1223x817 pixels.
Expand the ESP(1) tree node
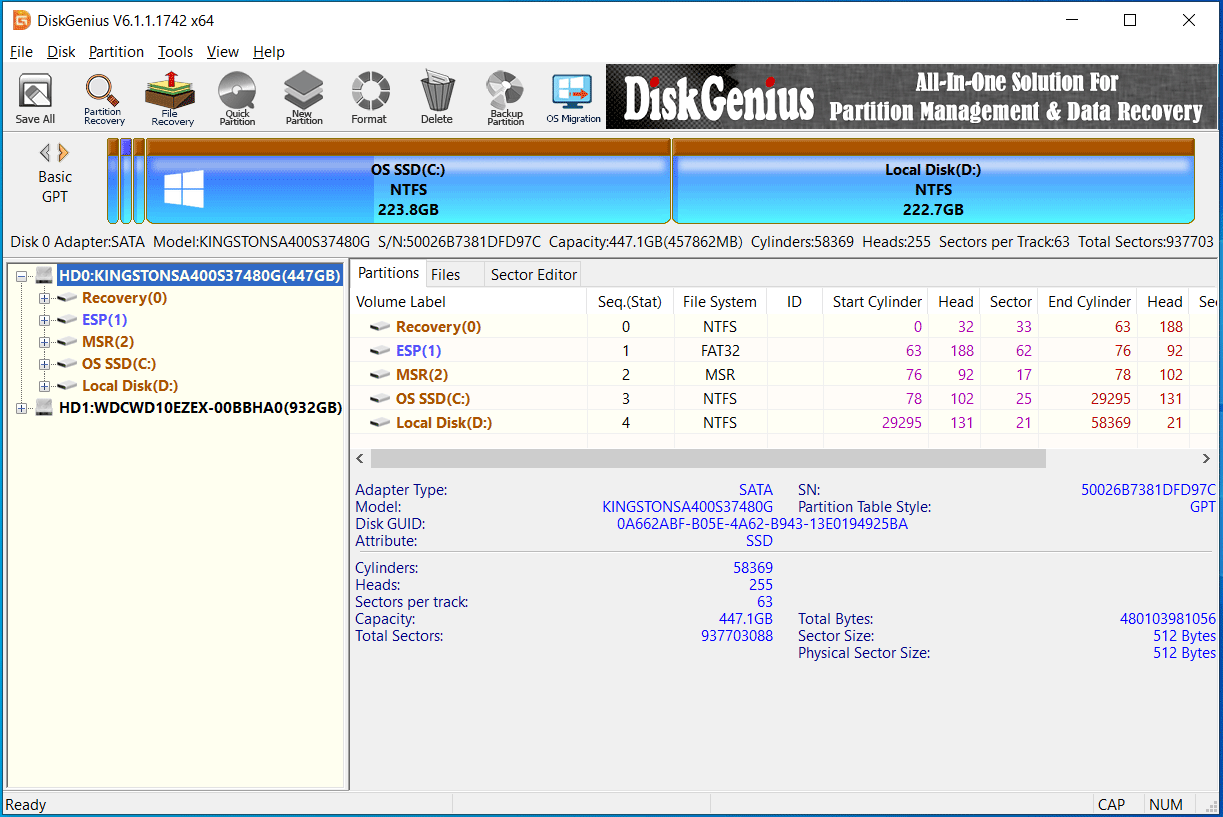pos(44,320)
